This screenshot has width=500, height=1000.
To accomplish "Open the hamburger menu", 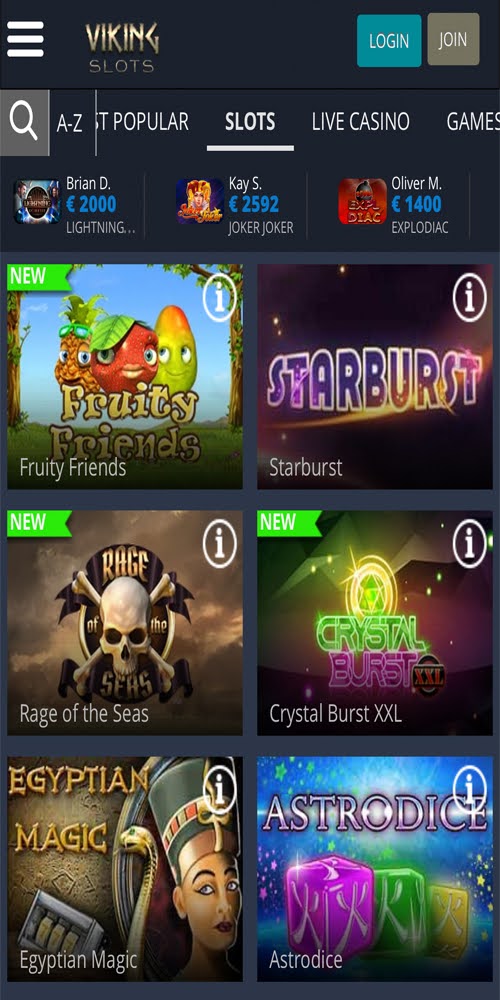I will (x=26, y=40).
